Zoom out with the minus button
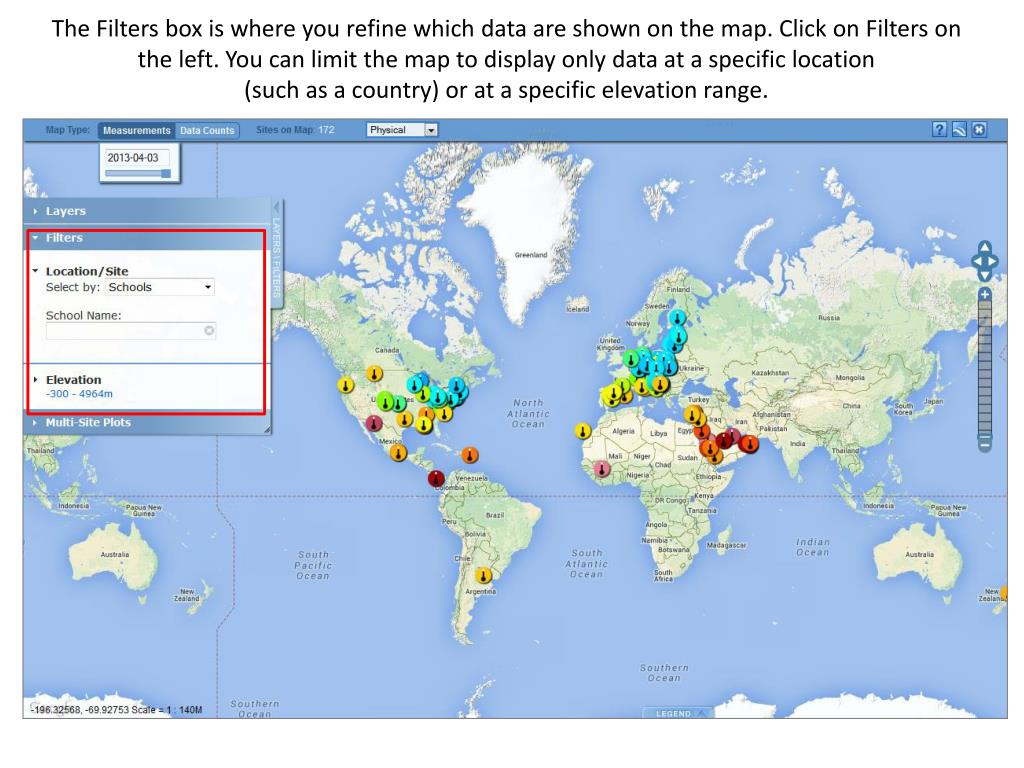Viewport: 1024px width, 768px height. (x=985, y=445)
